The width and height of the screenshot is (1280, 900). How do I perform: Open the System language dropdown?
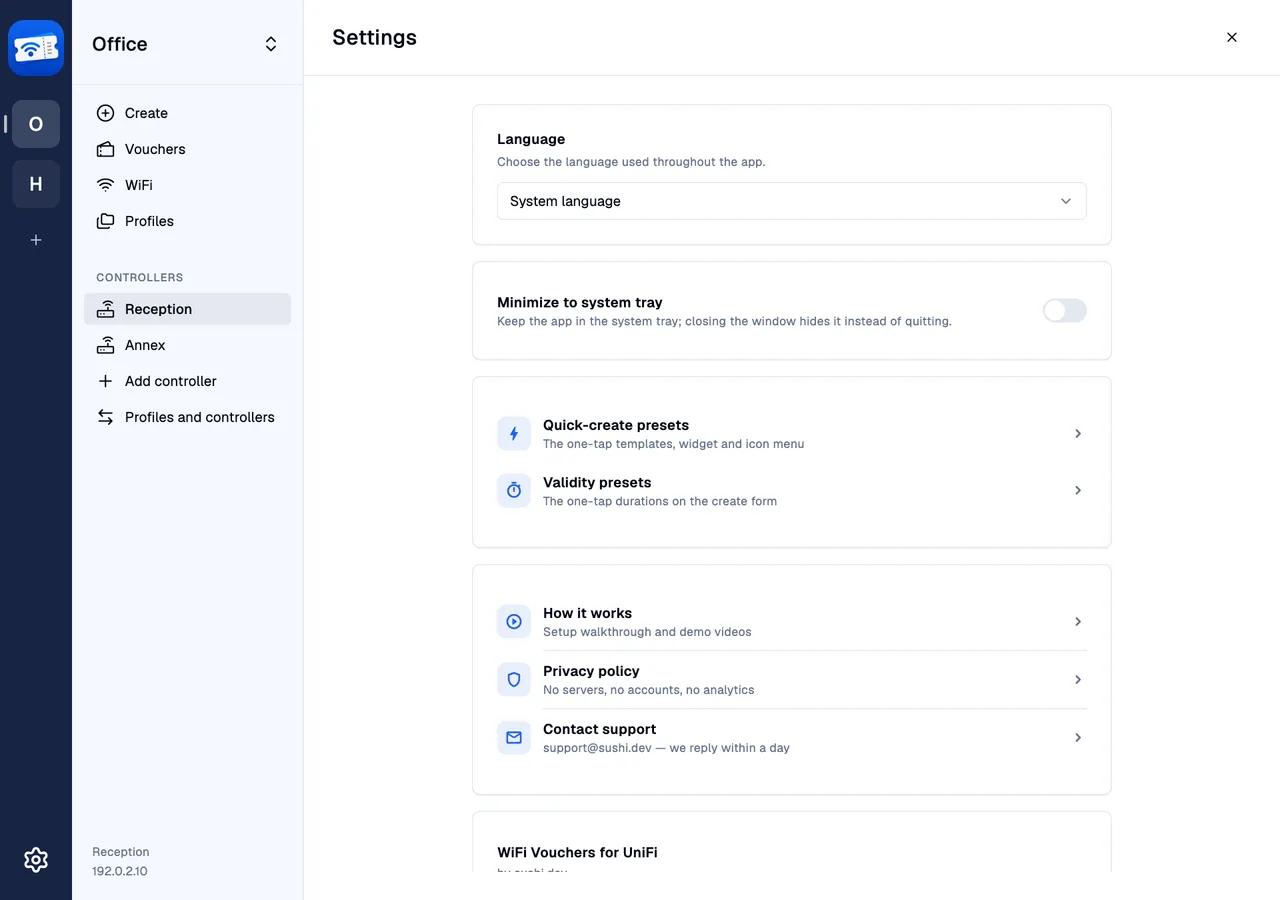(792, 201)
